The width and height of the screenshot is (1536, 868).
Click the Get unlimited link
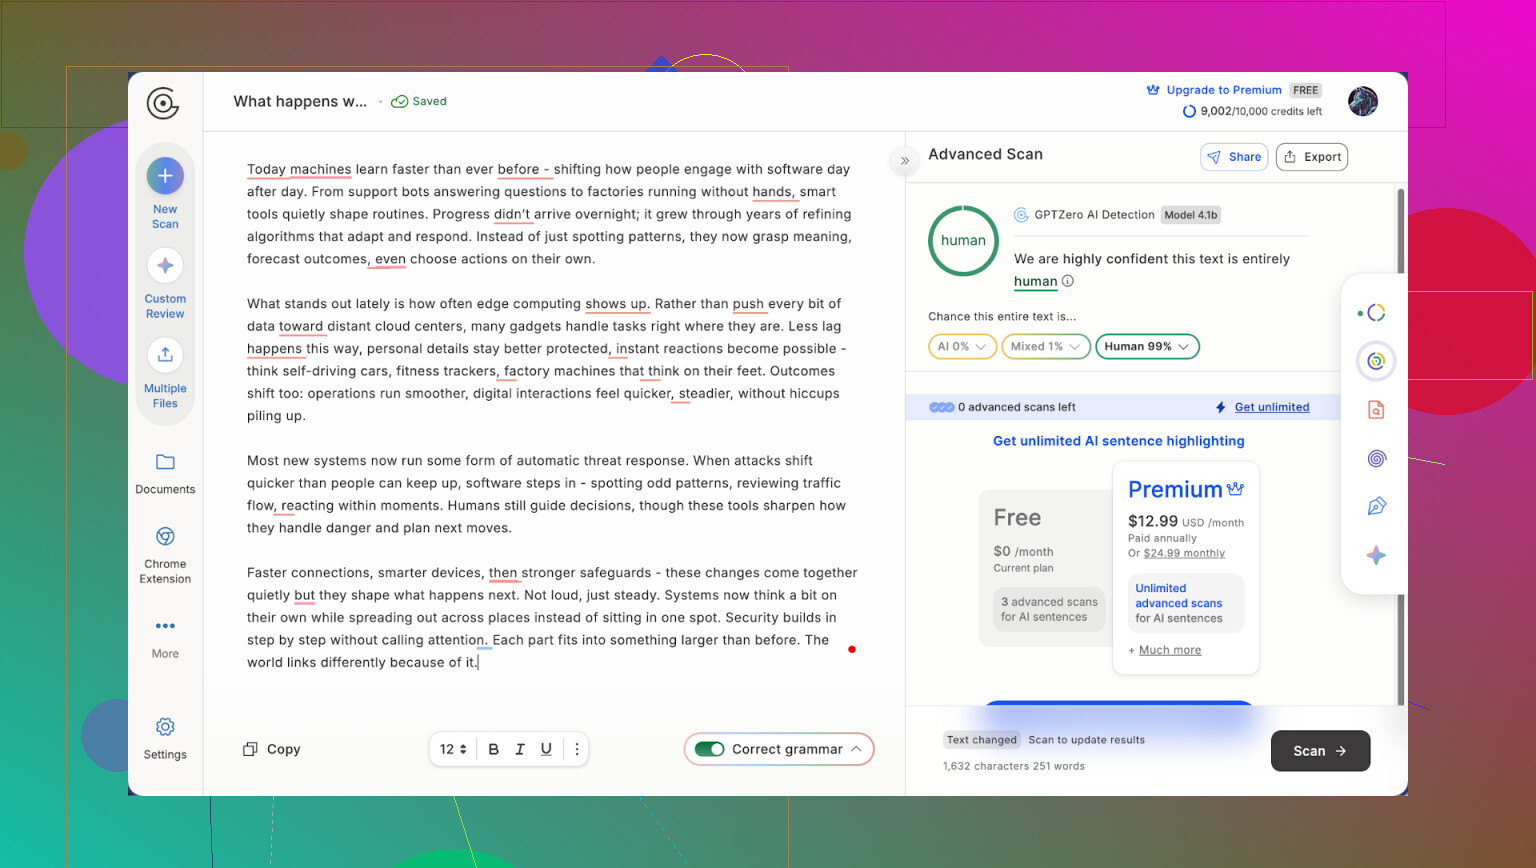pos(1271,407)
